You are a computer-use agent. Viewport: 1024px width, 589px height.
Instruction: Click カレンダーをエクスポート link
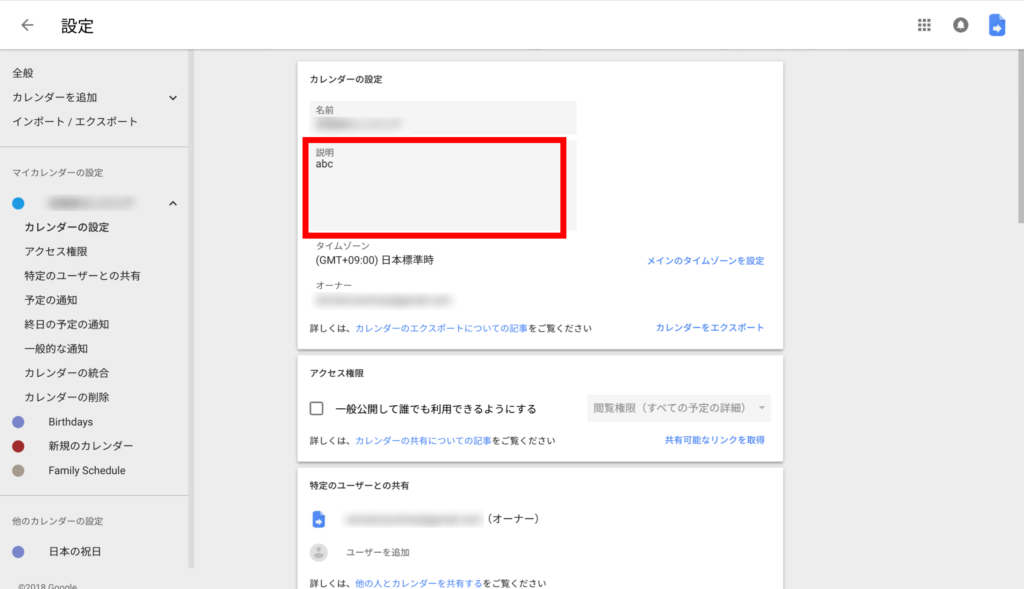click(709, 328)
